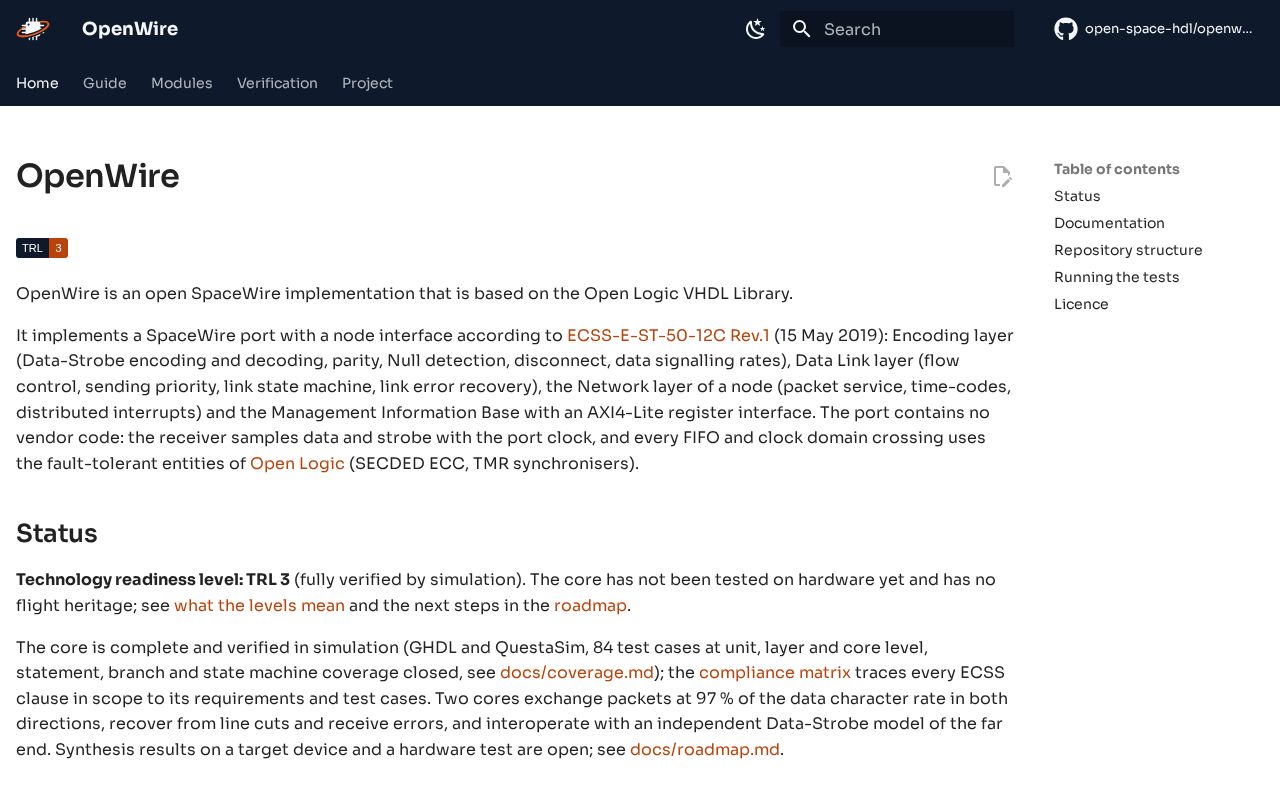Viewport: 1280px width, 800px height.
Task: Click the 'Table of contents' label
Action: pos(1117,169)
